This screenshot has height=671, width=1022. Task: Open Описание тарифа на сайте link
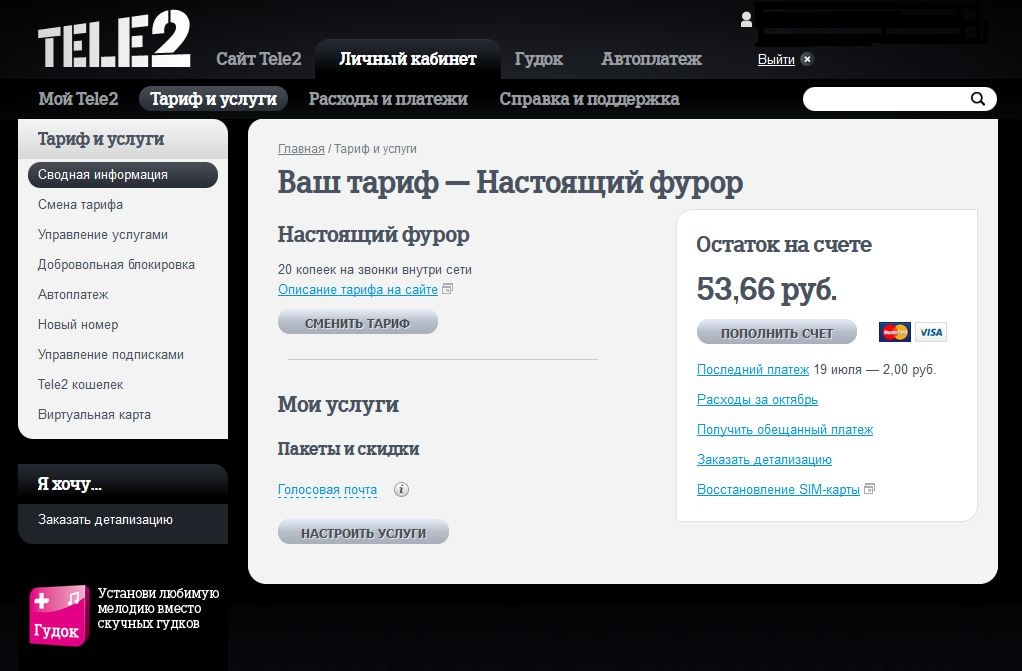358,290
